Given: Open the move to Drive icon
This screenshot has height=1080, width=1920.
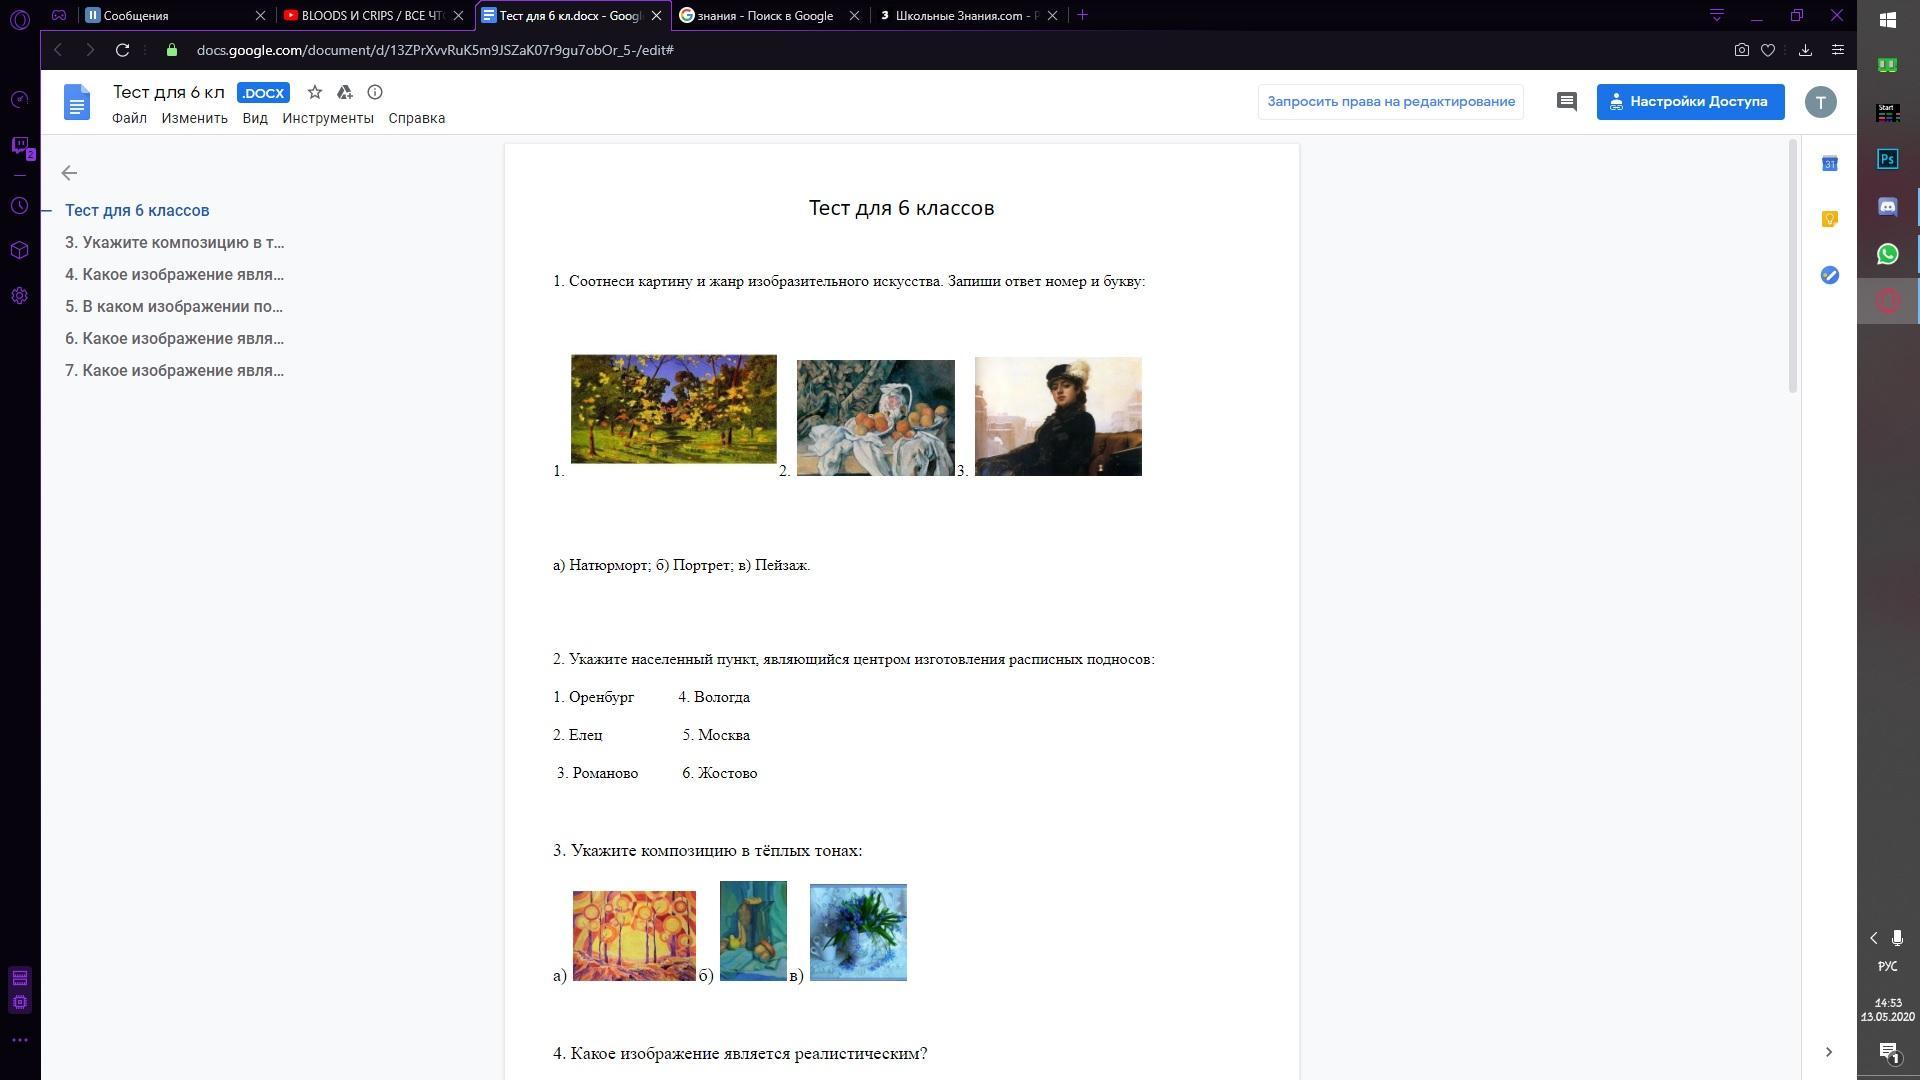Looking at the screenshot, I should pyautogui.click(x=345, y=92).
